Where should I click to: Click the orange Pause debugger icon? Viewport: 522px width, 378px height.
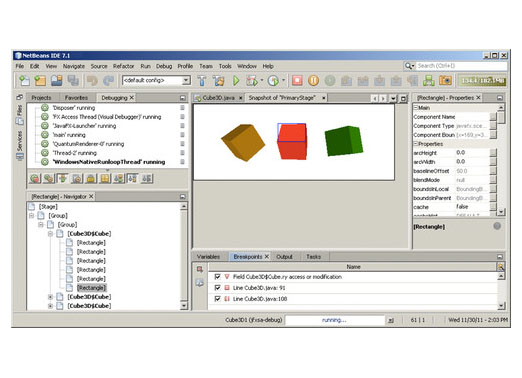click(313, 81)
